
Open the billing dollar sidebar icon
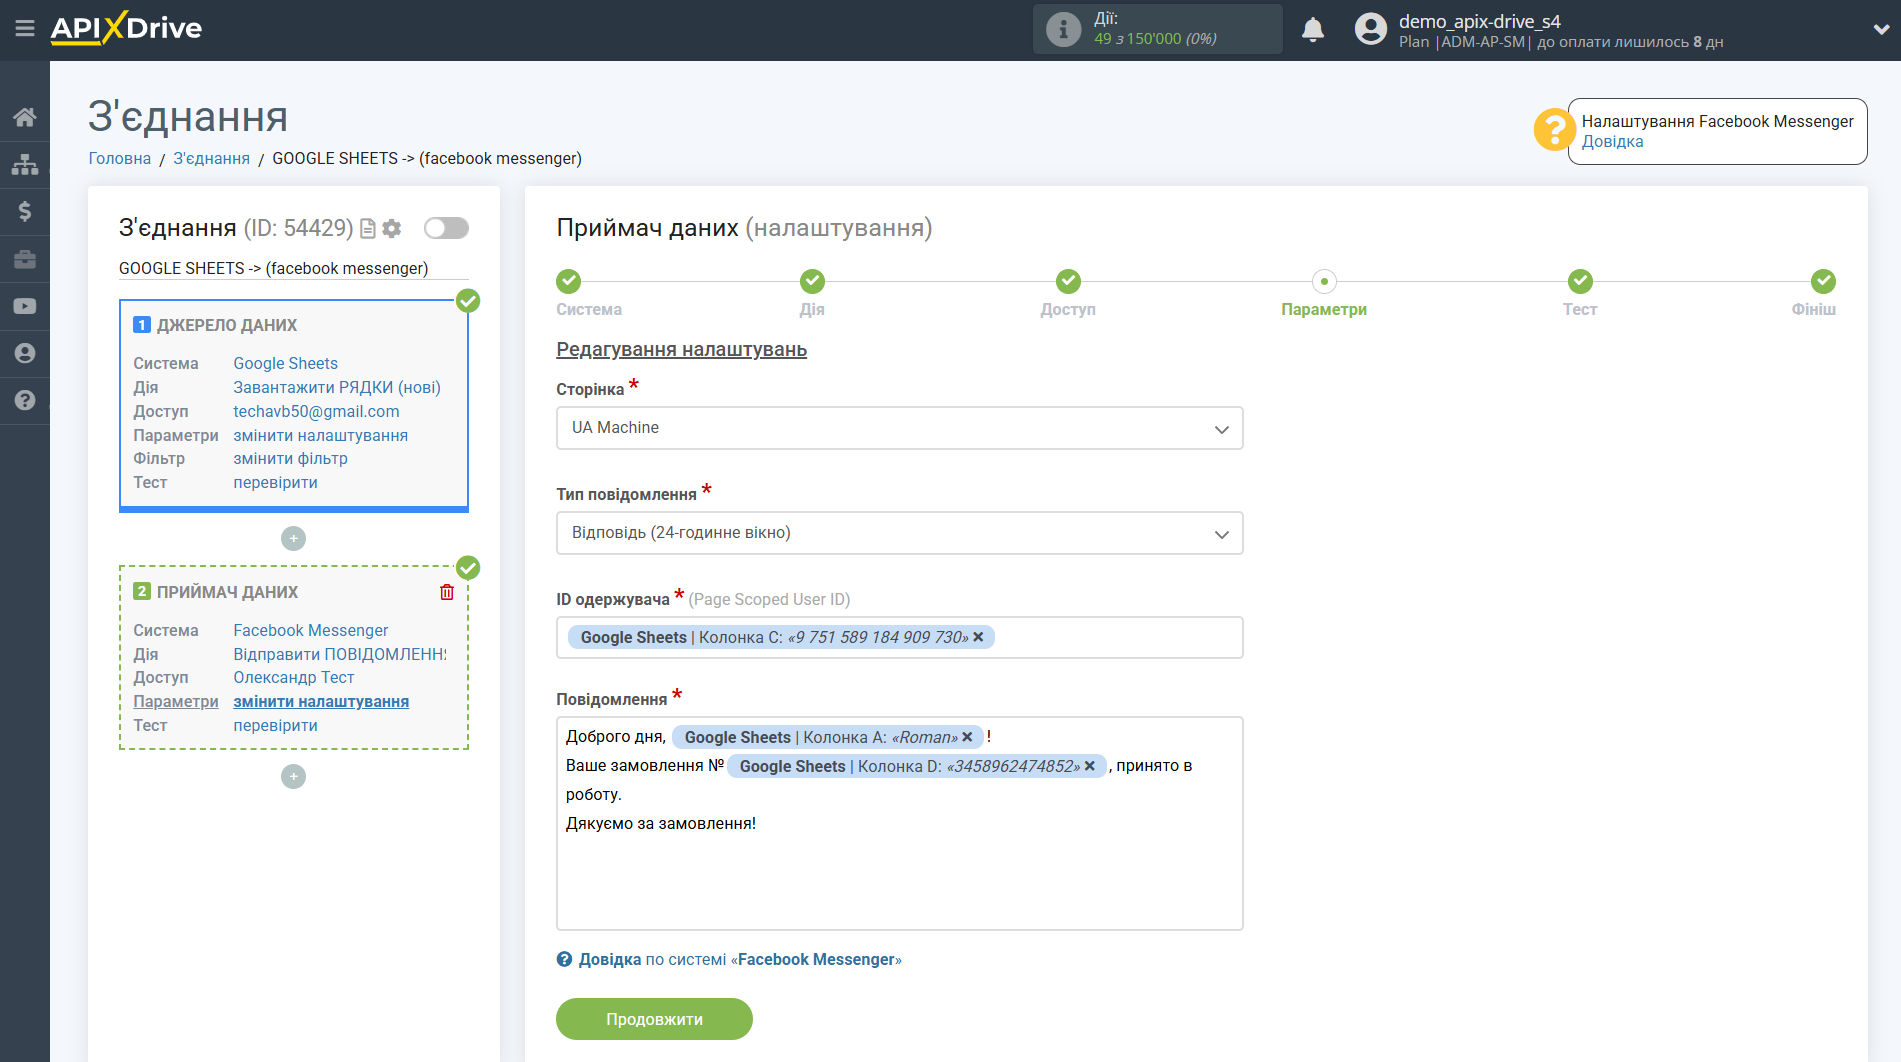(x=25, y=211)
